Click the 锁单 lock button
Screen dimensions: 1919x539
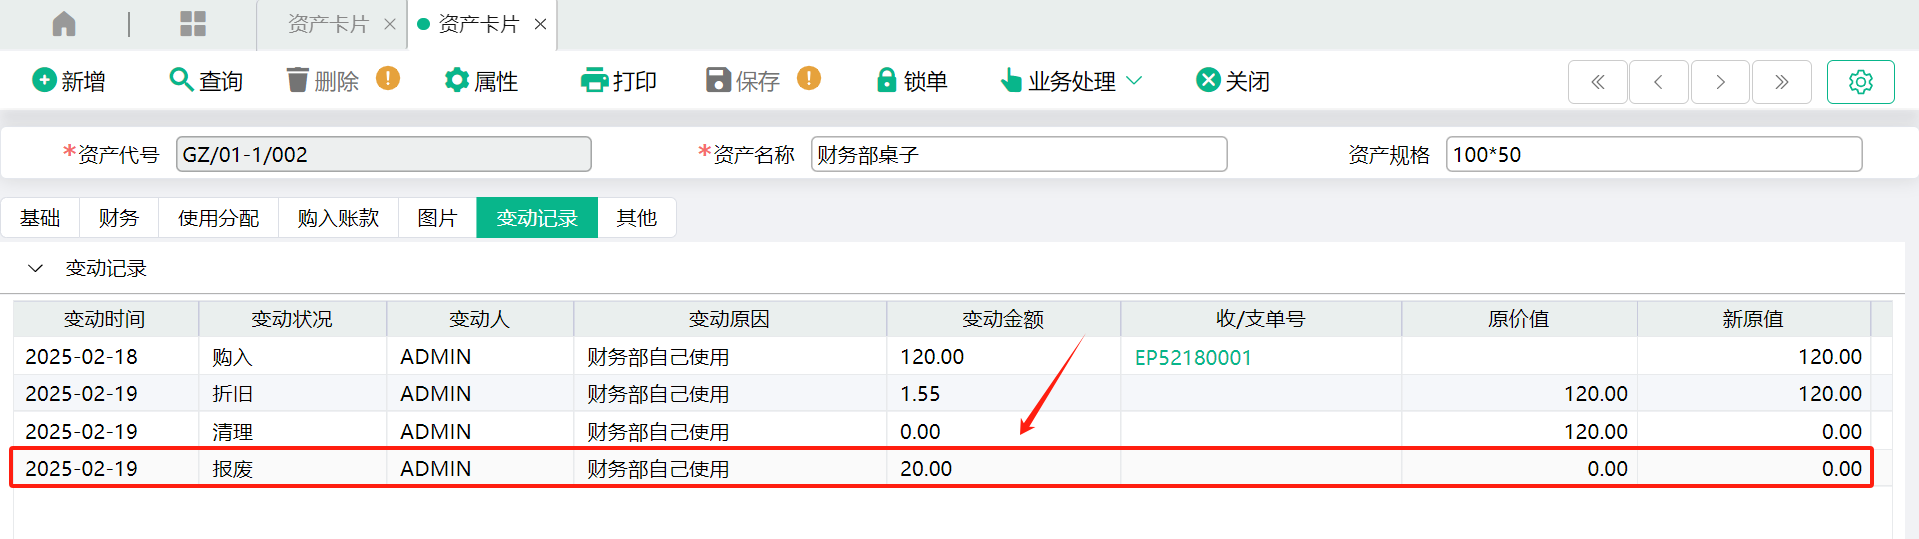click(911, 81)
